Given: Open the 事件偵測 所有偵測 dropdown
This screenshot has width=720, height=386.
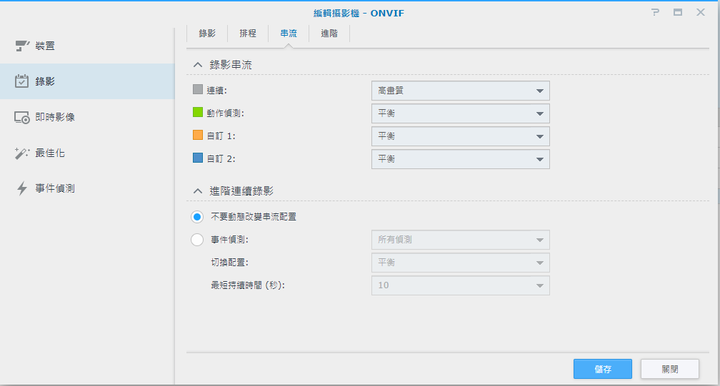Looking at the screenshot, I should pyautogui.click(x=460, y=240).
